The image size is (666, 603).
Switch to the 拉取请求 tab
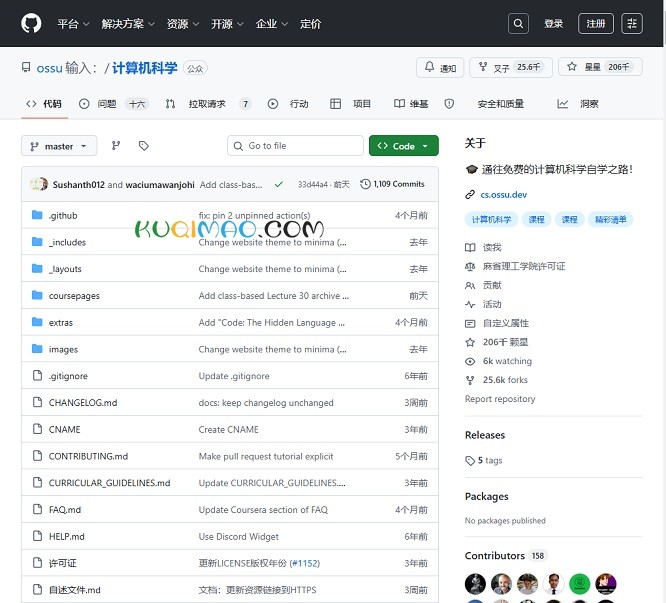[x=208, y=104]
